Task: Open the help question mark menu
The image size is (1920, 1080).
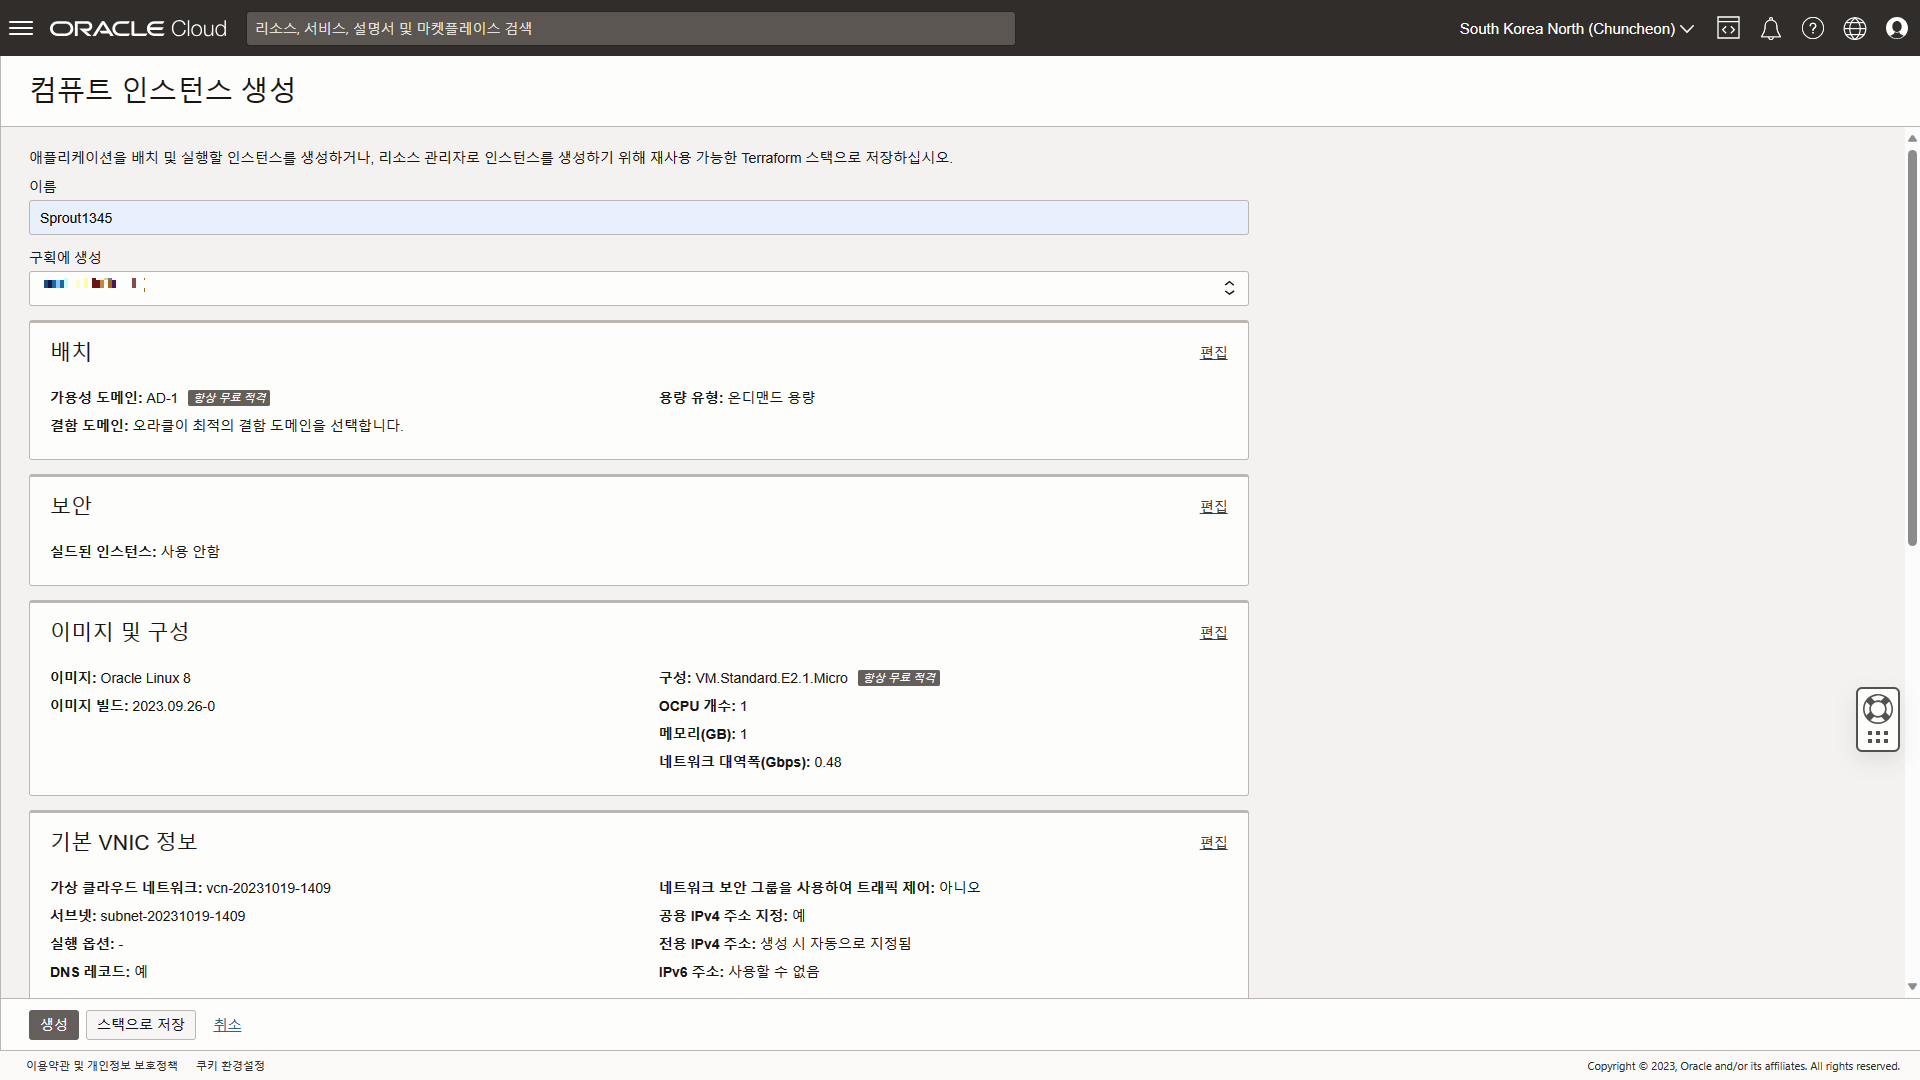Action: tap(1812, 28)
